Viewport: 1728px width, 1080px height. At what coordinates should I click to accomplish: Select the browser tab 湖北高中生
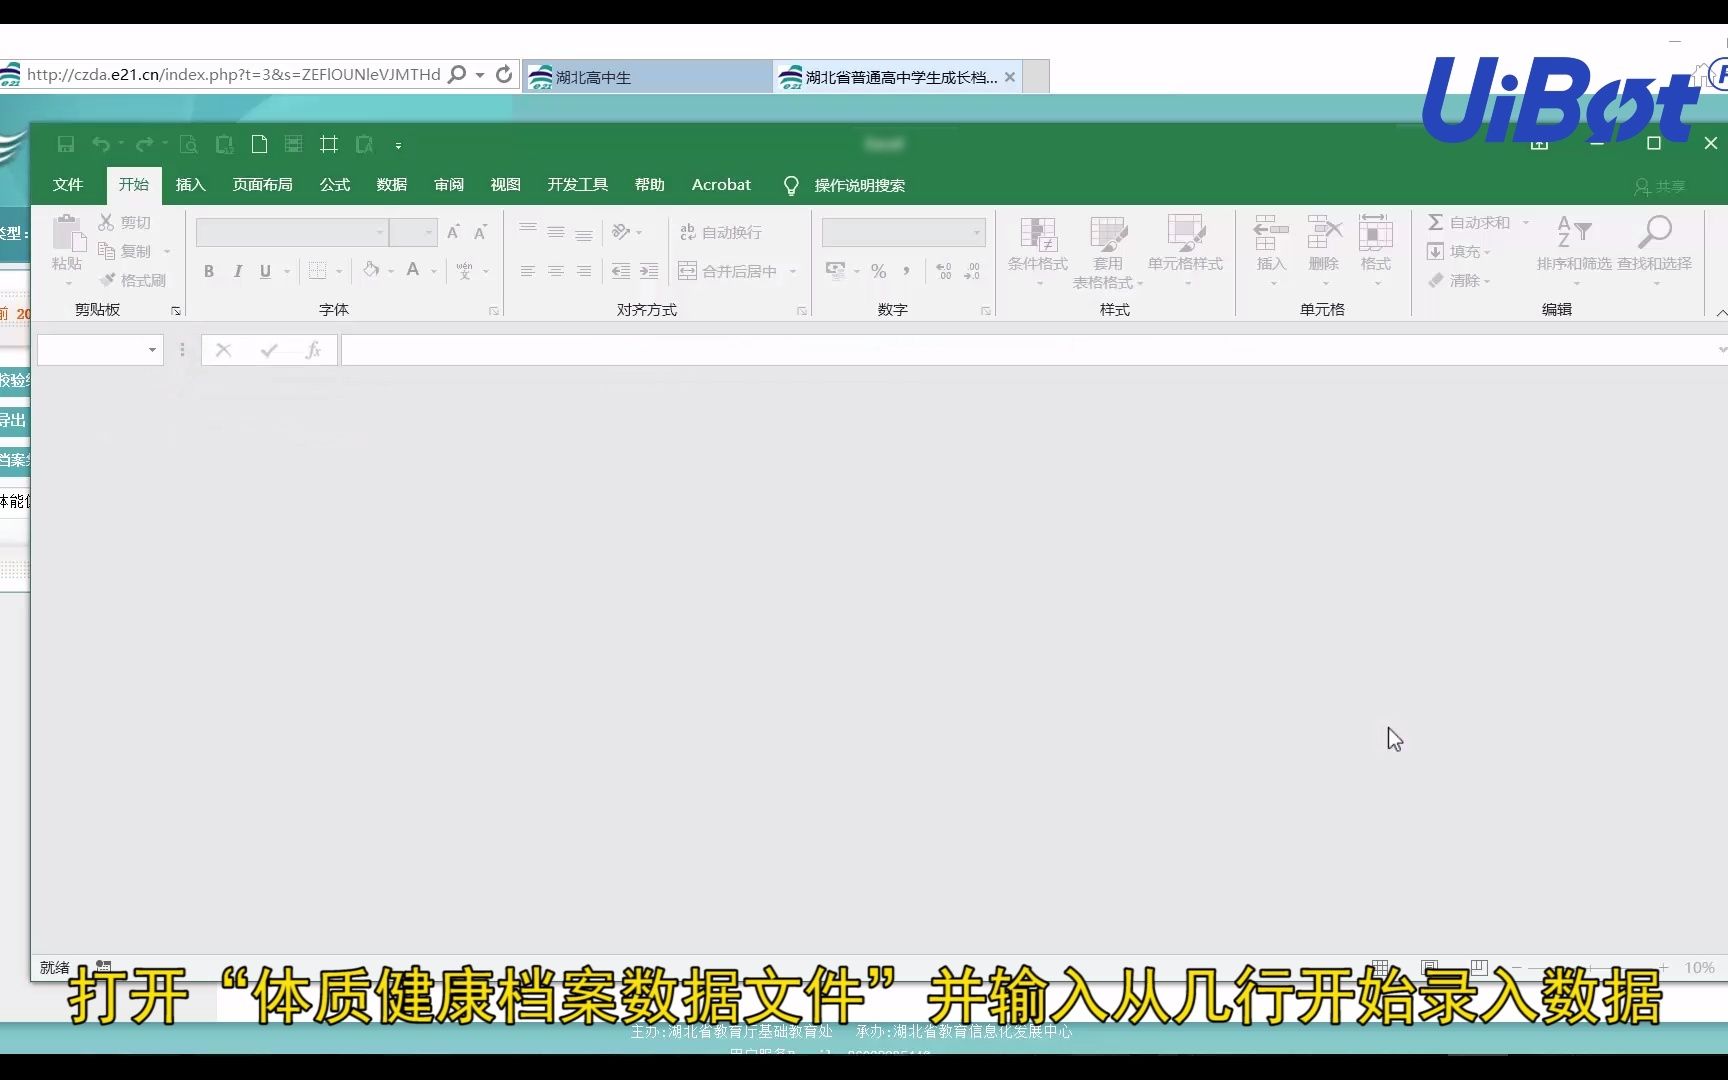647,77
